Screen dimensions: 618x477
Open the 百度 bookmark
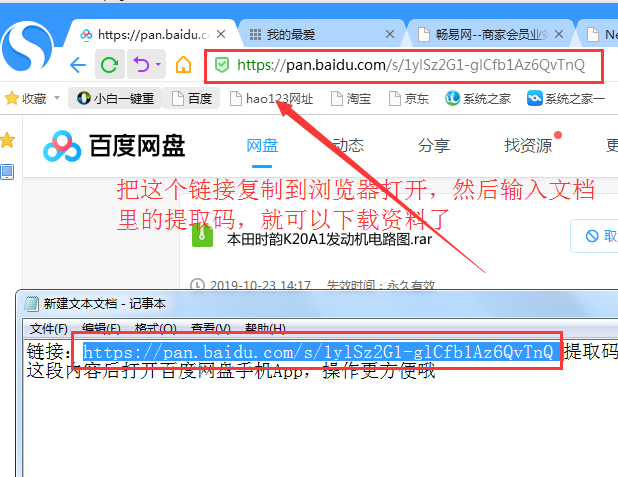(192, 98)
